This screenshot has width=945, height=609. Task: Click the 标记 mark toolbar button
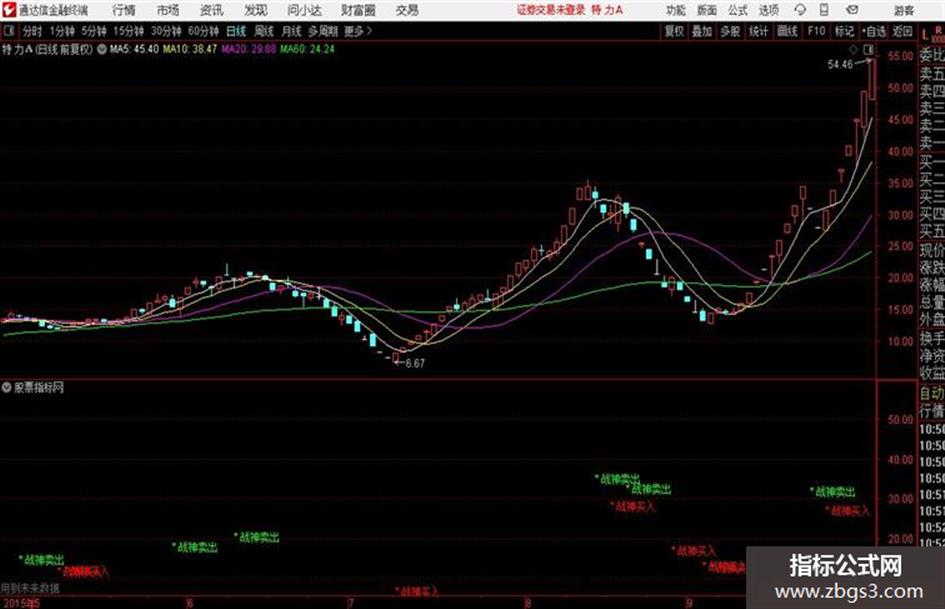(x=844, y=31)
